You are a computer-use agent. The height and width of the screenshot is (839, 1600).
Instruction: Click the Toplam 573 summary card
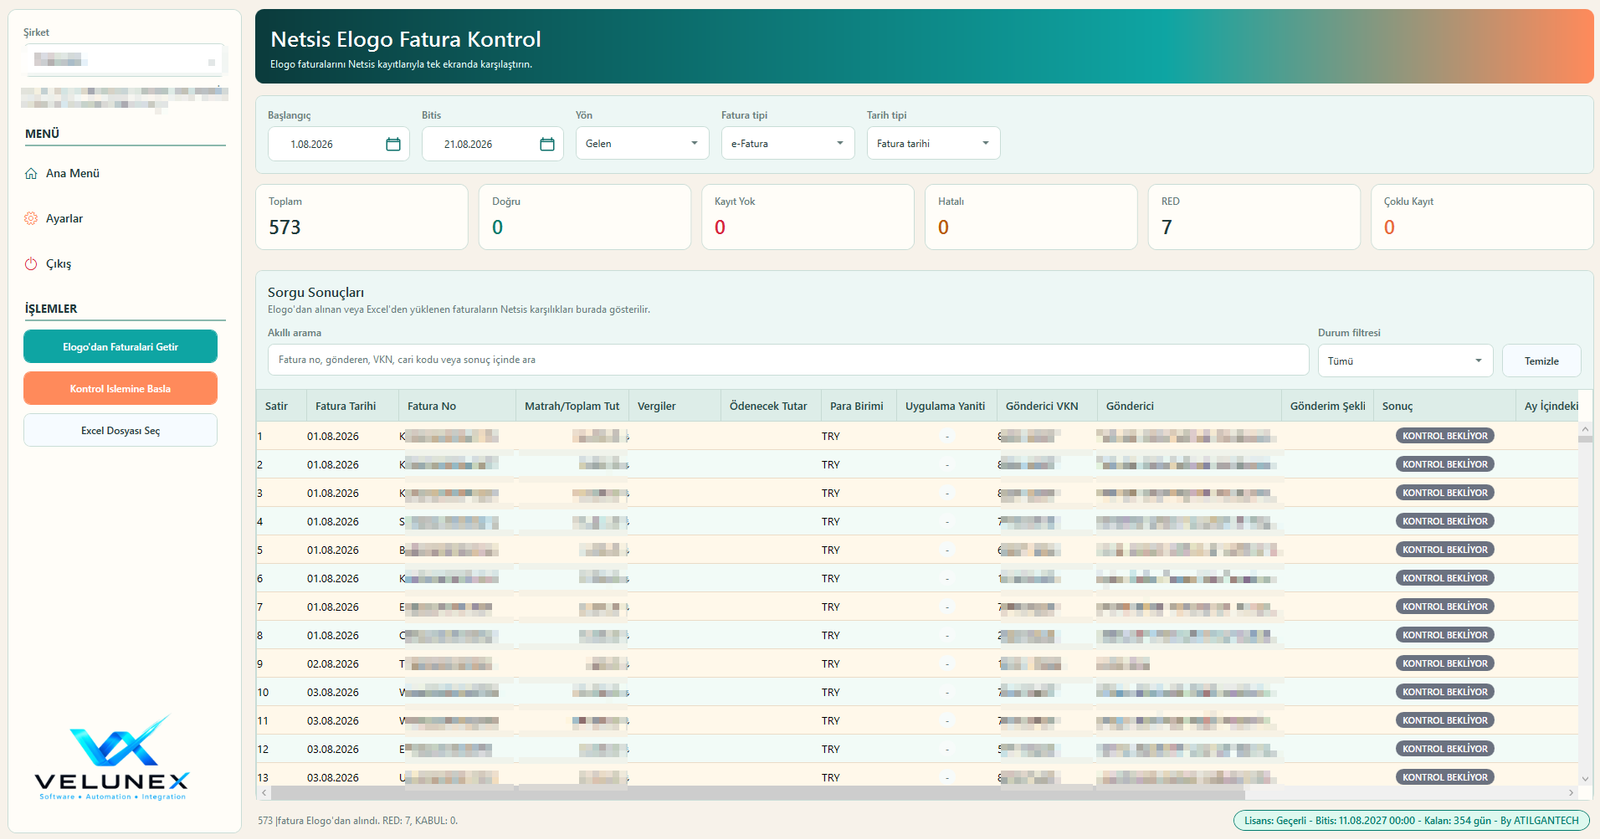362,217
